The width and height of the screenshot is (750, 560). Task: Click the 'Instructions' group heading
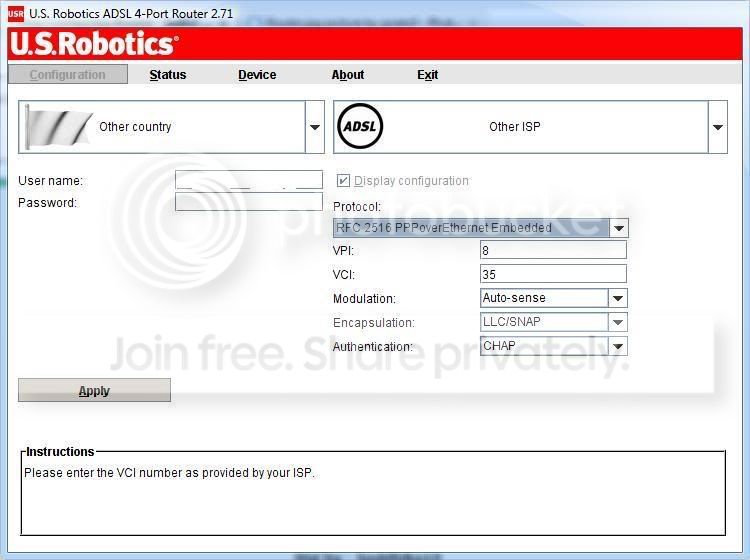[60, 451]
